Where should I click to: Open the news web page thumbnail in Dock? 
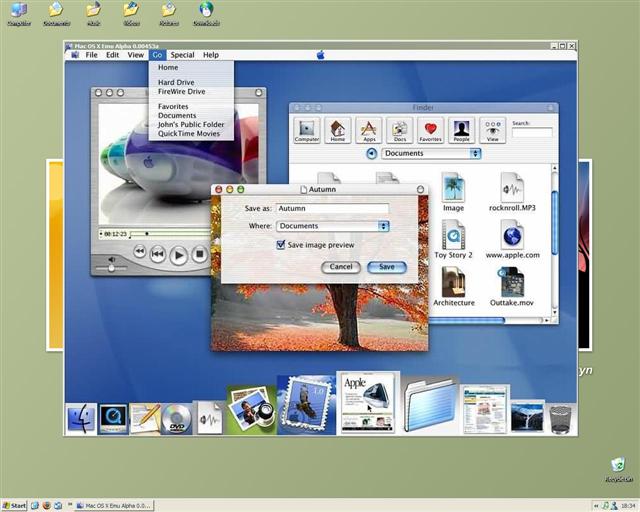click(484, 410)
